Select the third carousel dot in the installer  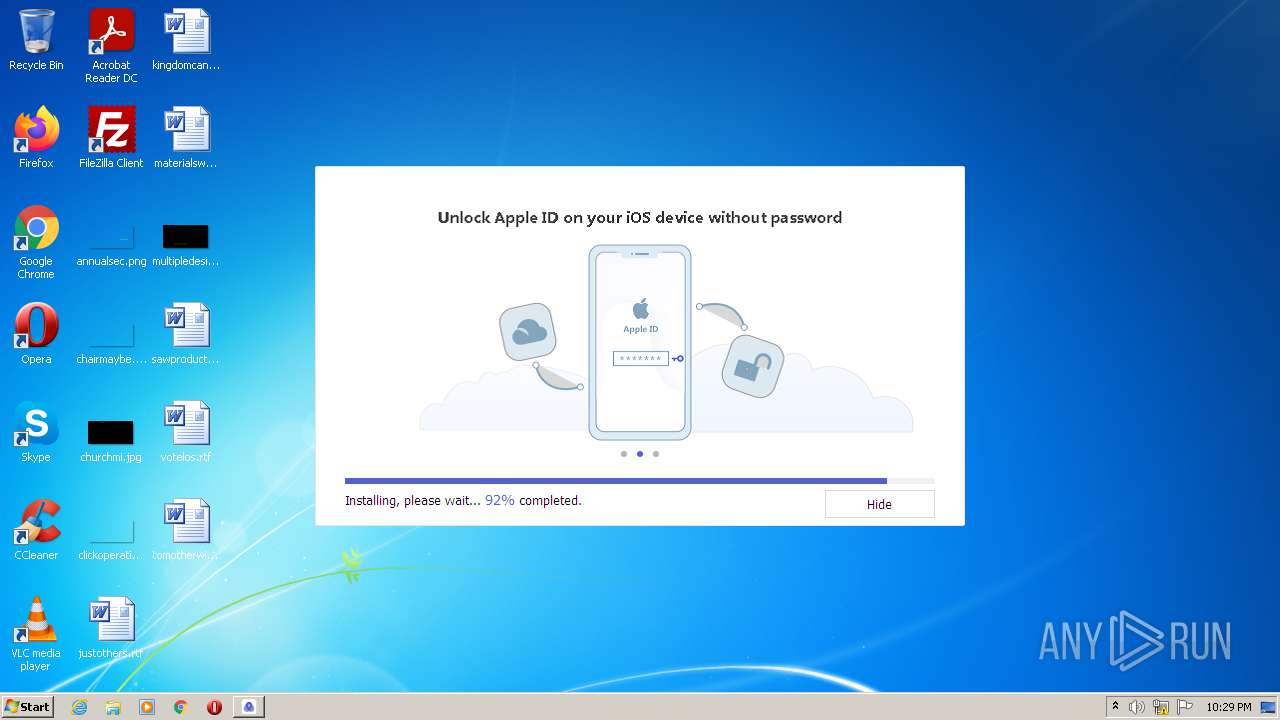[656, 454]
